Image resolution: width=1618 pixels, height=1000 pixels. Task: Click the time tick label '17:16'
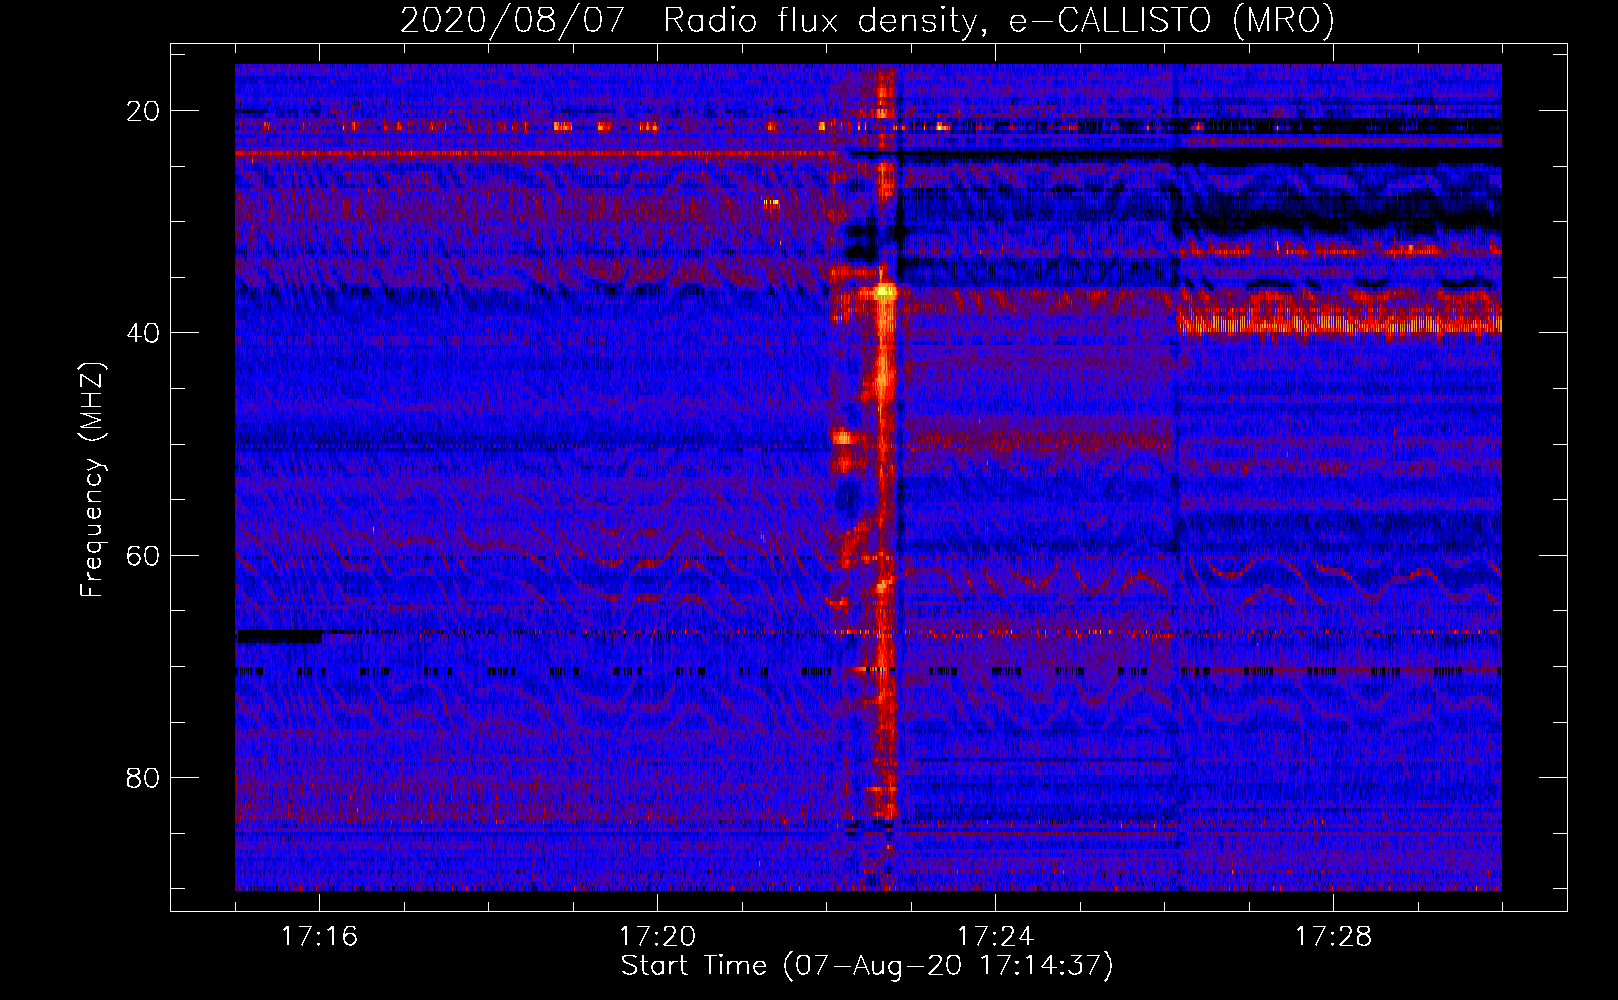(x=319, y=936)
